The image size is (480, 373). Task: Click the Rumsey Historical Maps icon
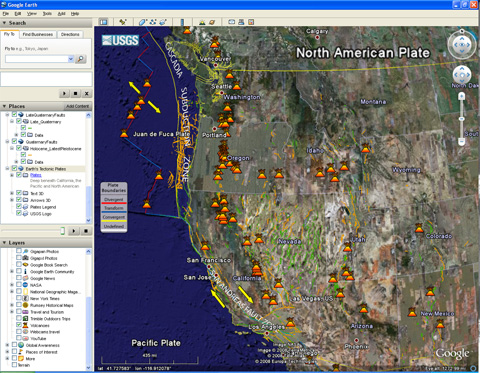pos(25,305)
